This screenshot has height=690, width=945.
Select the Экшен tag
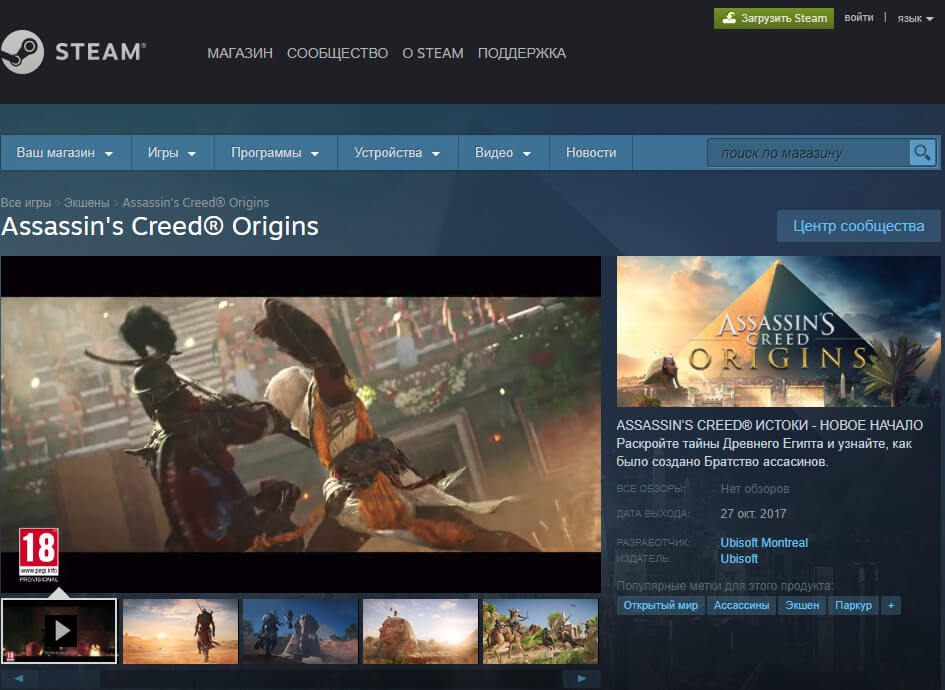(802, 605)
